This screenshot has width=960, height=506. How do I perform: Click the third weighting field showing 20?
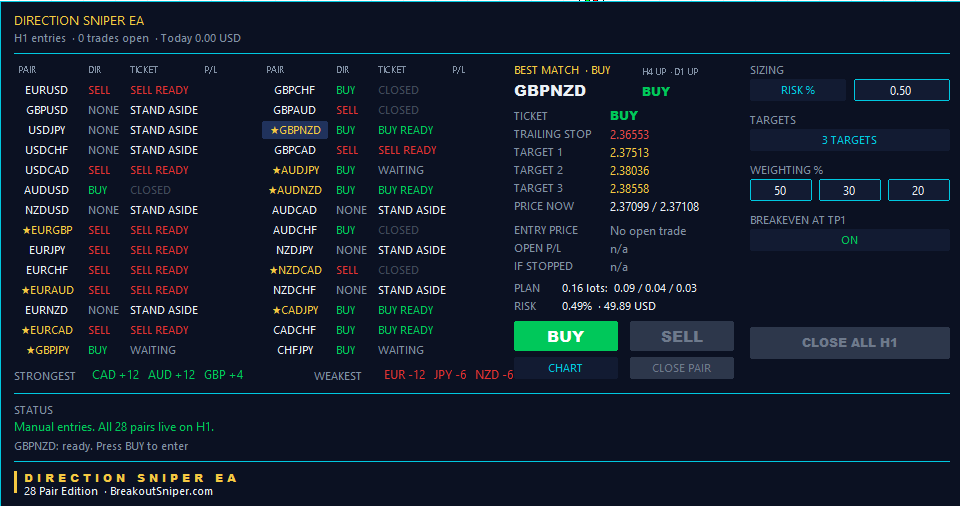click(x=918, y=191)
